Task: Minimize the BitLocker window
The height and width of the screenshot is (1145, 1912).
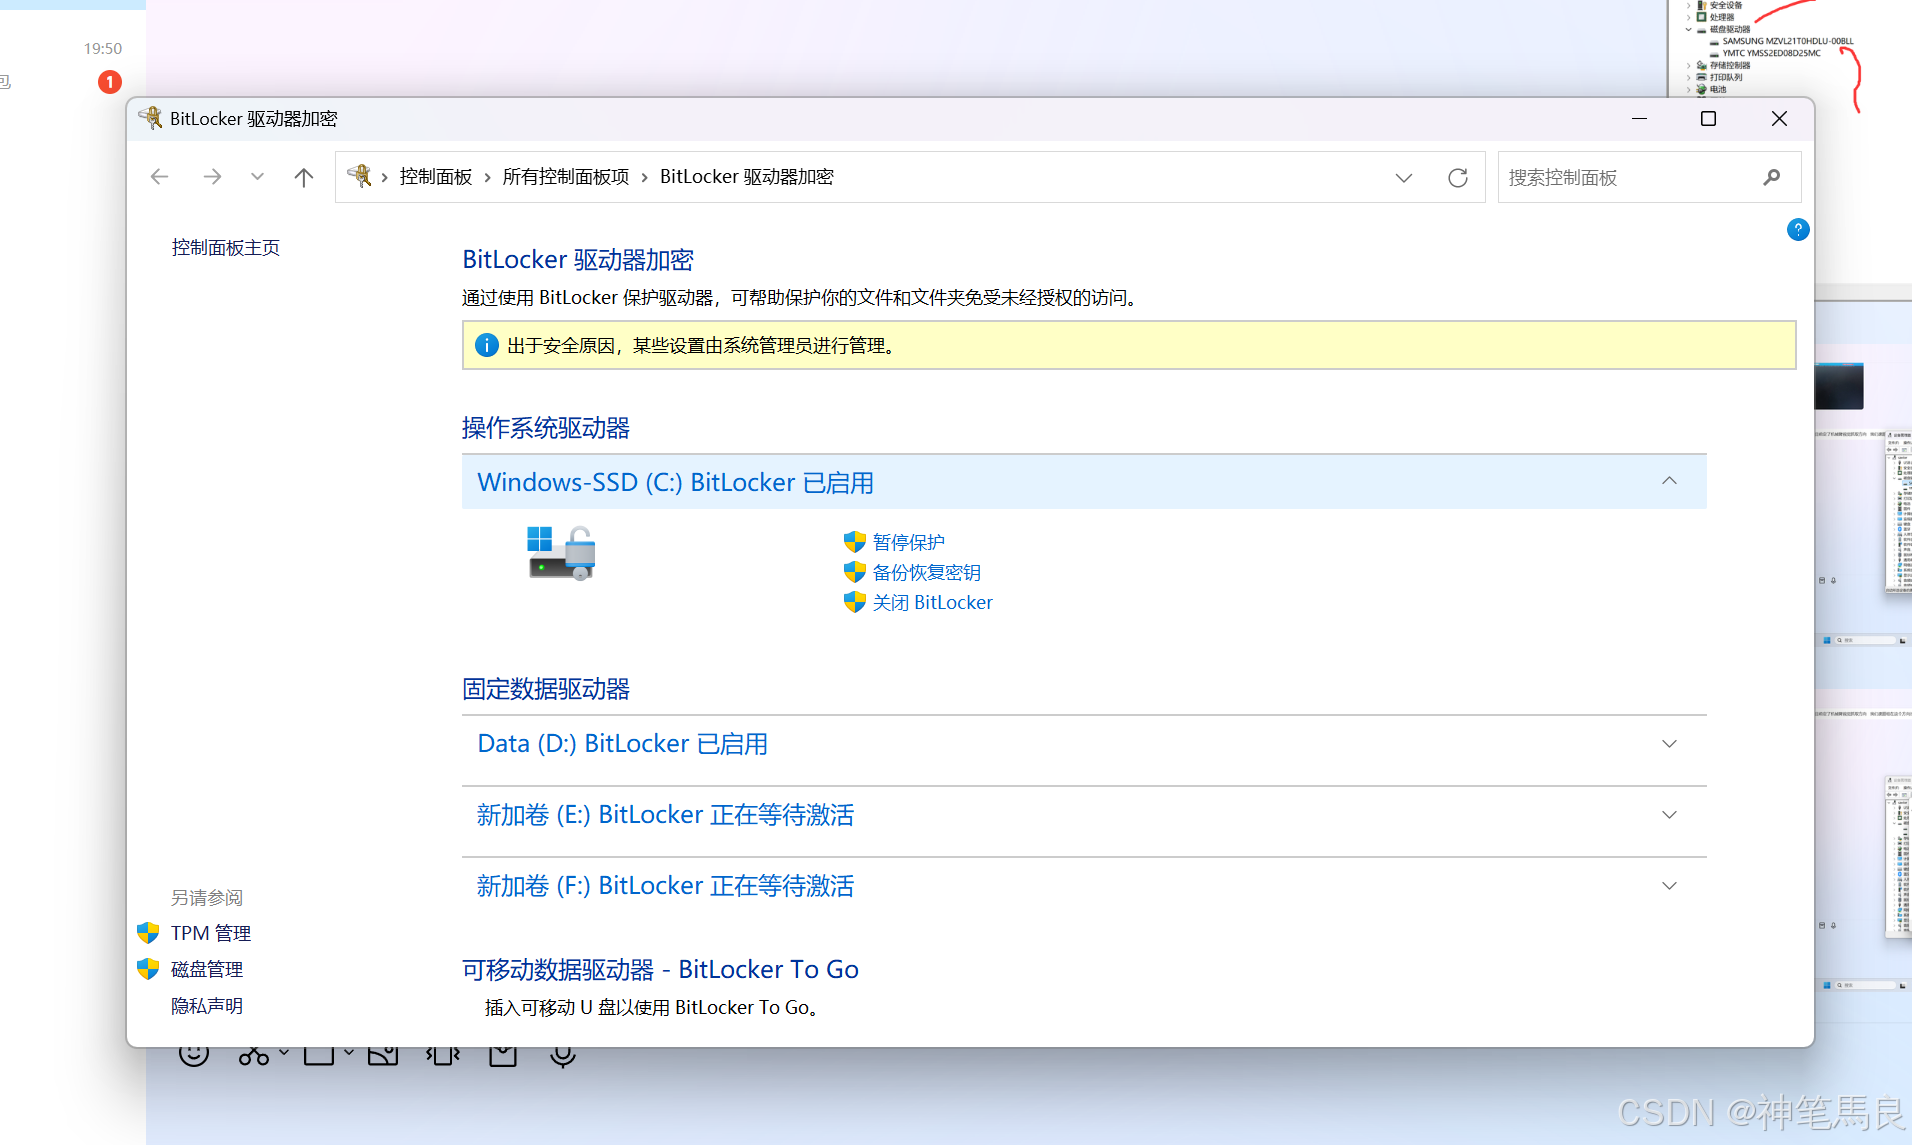Action: point(1639,118)
